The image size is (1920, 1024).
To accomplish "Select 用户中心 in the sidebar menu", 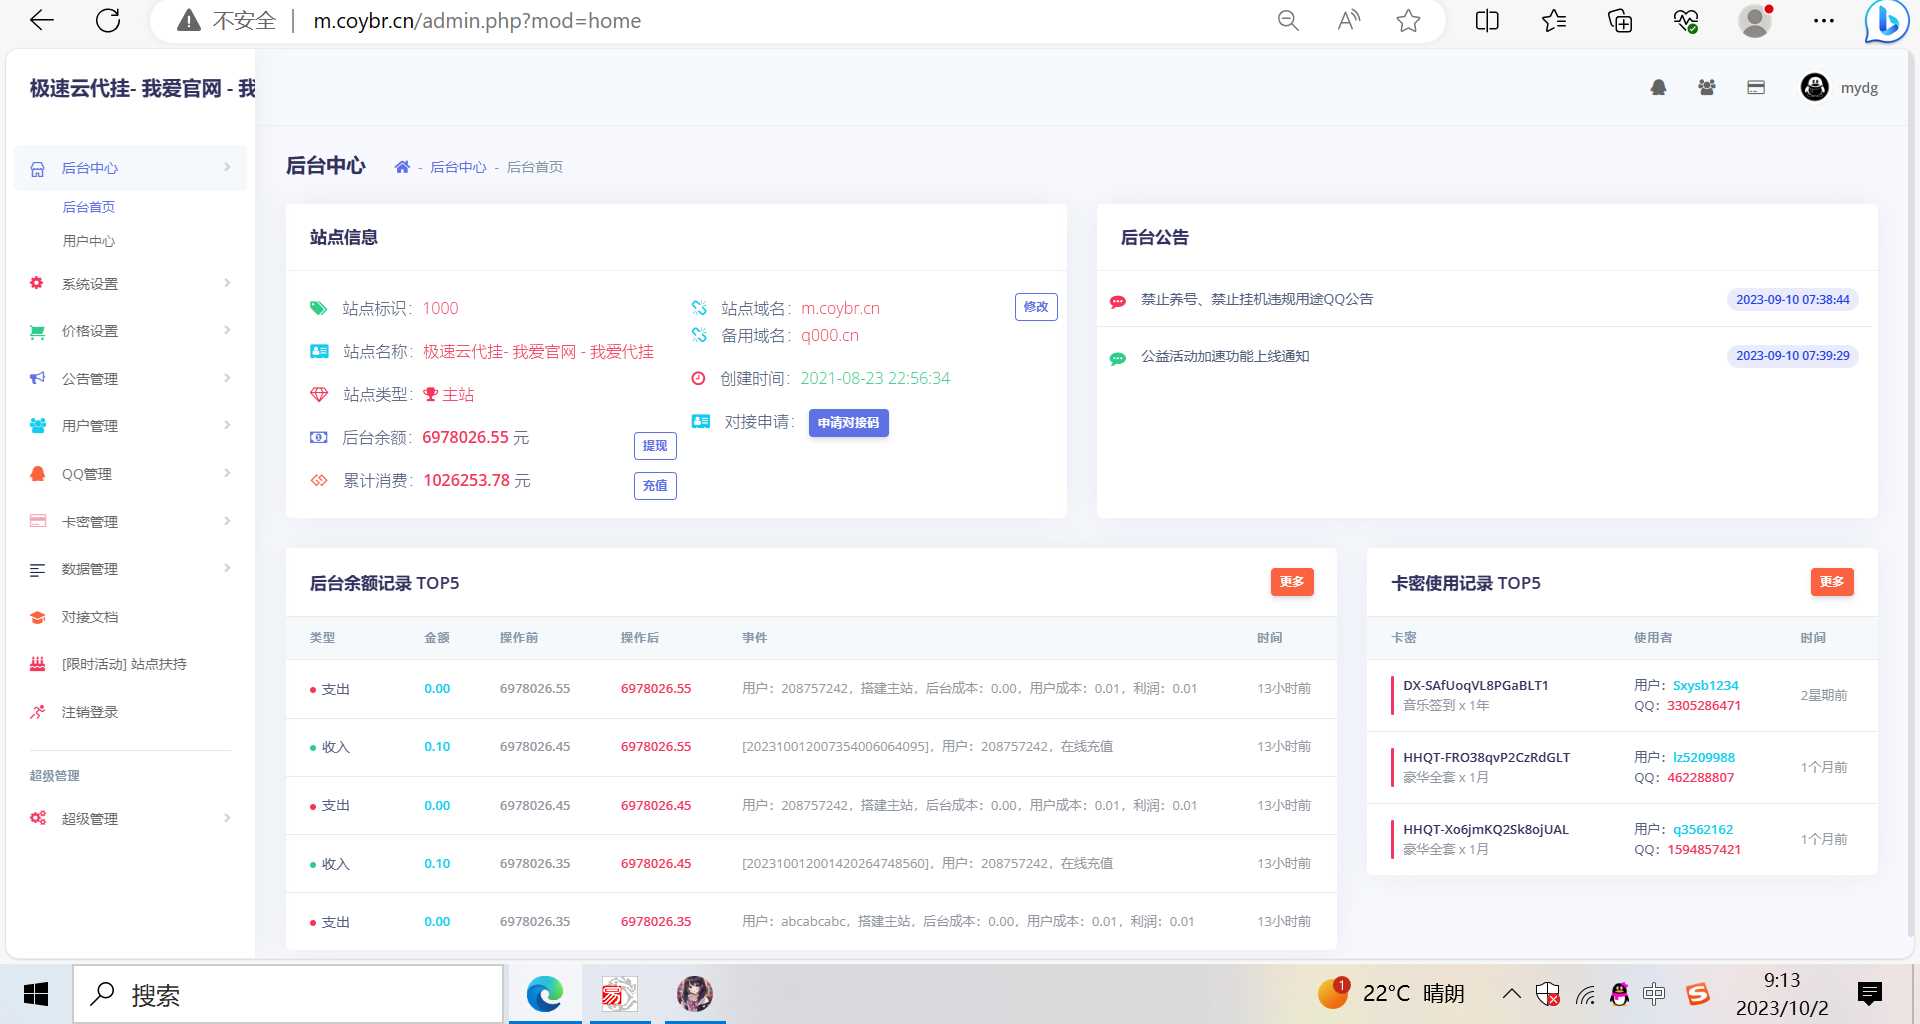I will [x=87, y=240].
